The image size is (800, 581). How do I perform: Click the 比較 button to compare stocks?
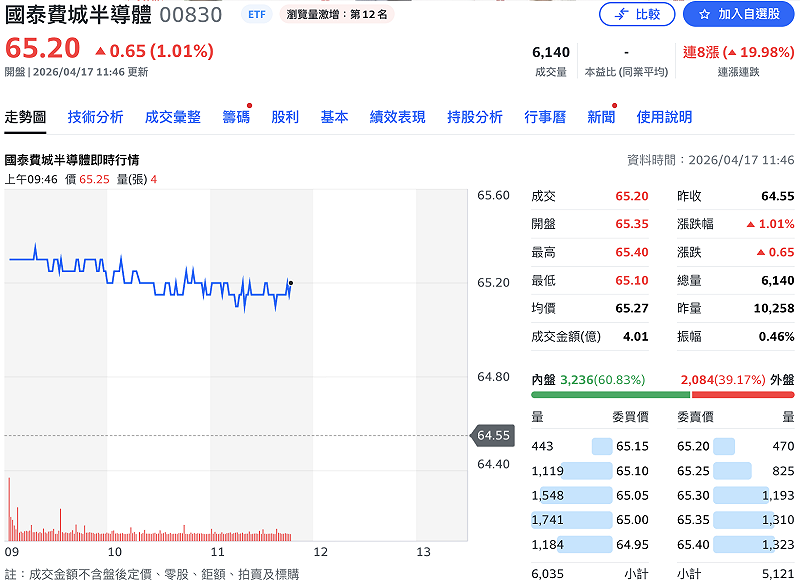click(x=637, y=14)
